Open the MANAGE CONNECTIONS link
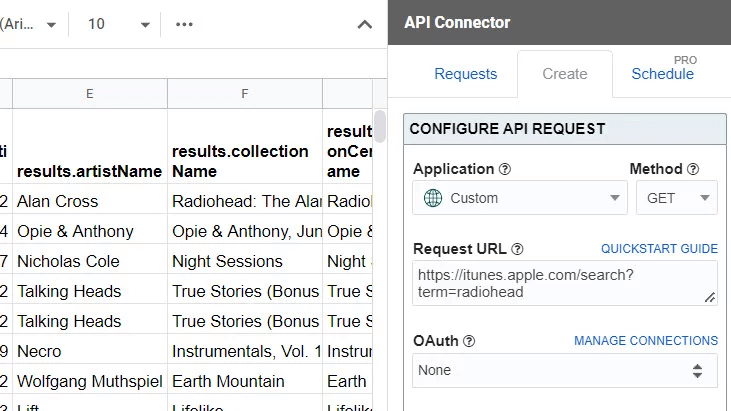 (x=646, y=341)
